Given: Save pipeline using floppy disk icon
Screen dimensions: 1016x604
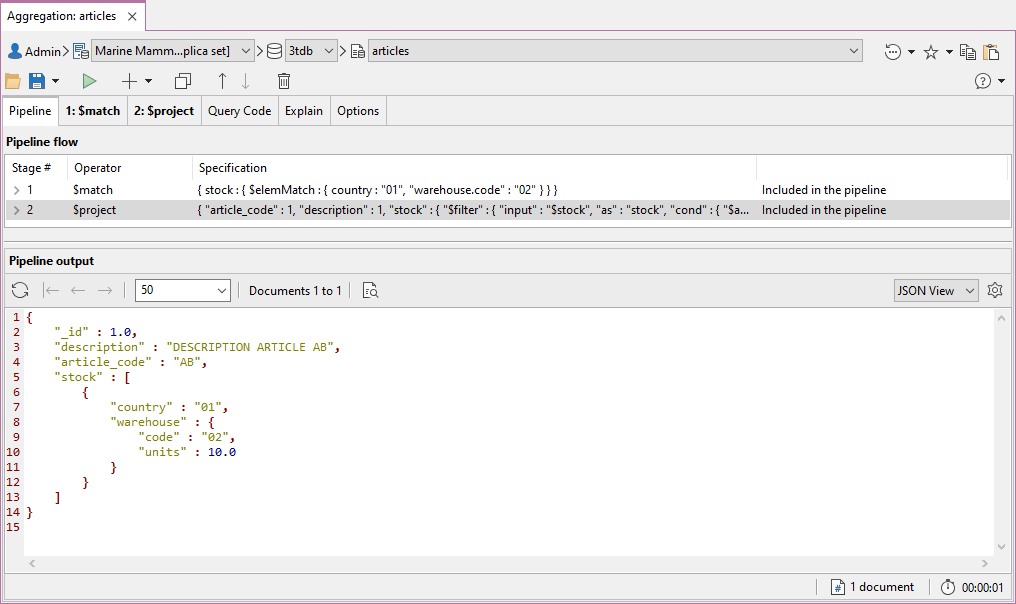Looking at the screenshot, I should pyautogui.click(x=37, y=81).
